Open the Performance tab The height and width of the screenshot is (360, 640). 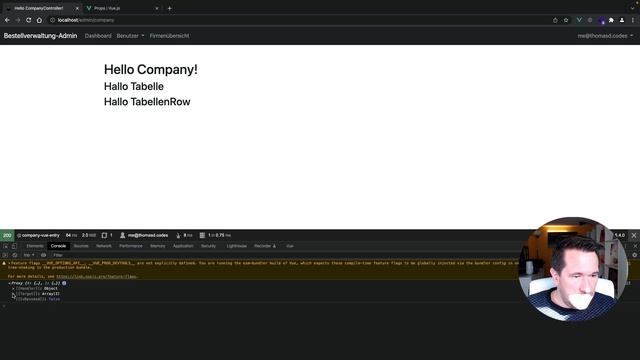point(131,246)
